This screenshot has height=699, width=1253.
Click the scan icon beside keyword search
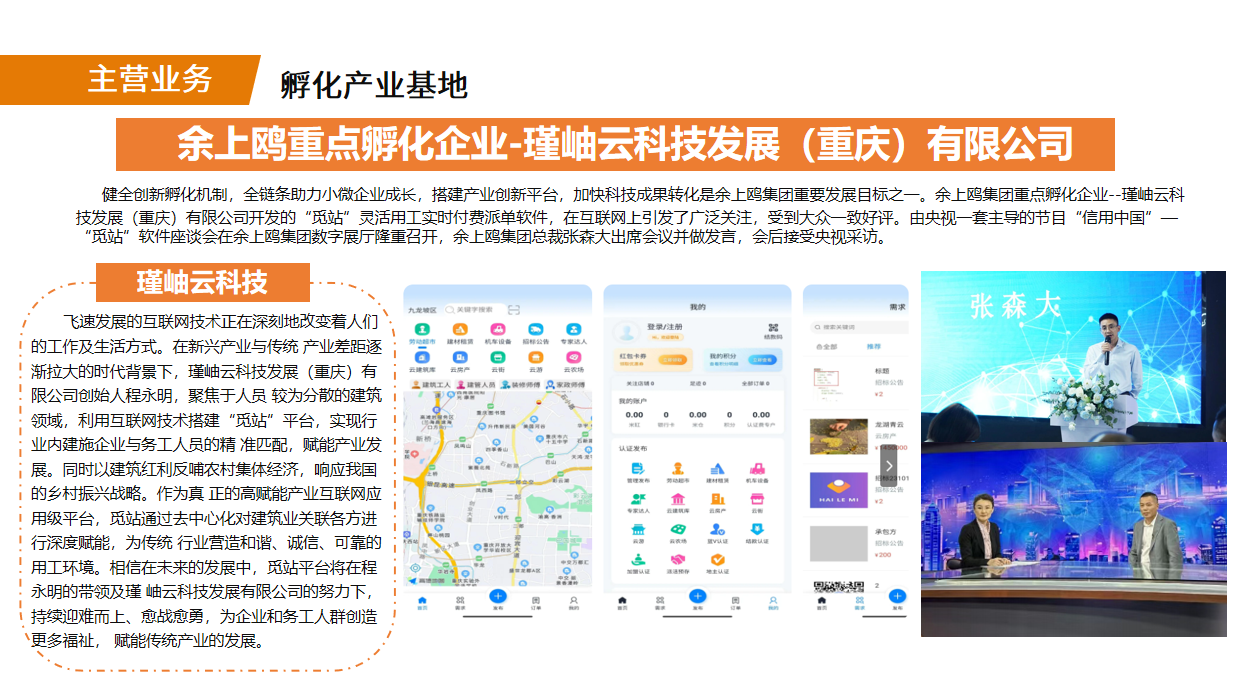(514, 310)
